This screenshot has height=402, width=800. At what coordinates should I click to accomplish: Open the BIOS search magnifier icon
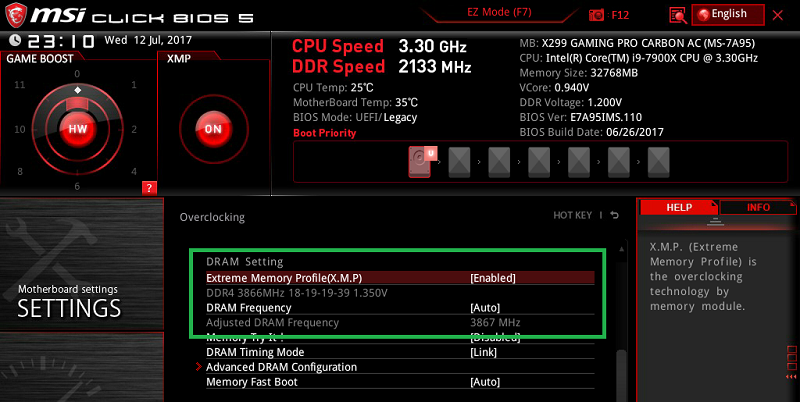pyautogui.click(x=678, y=15)
